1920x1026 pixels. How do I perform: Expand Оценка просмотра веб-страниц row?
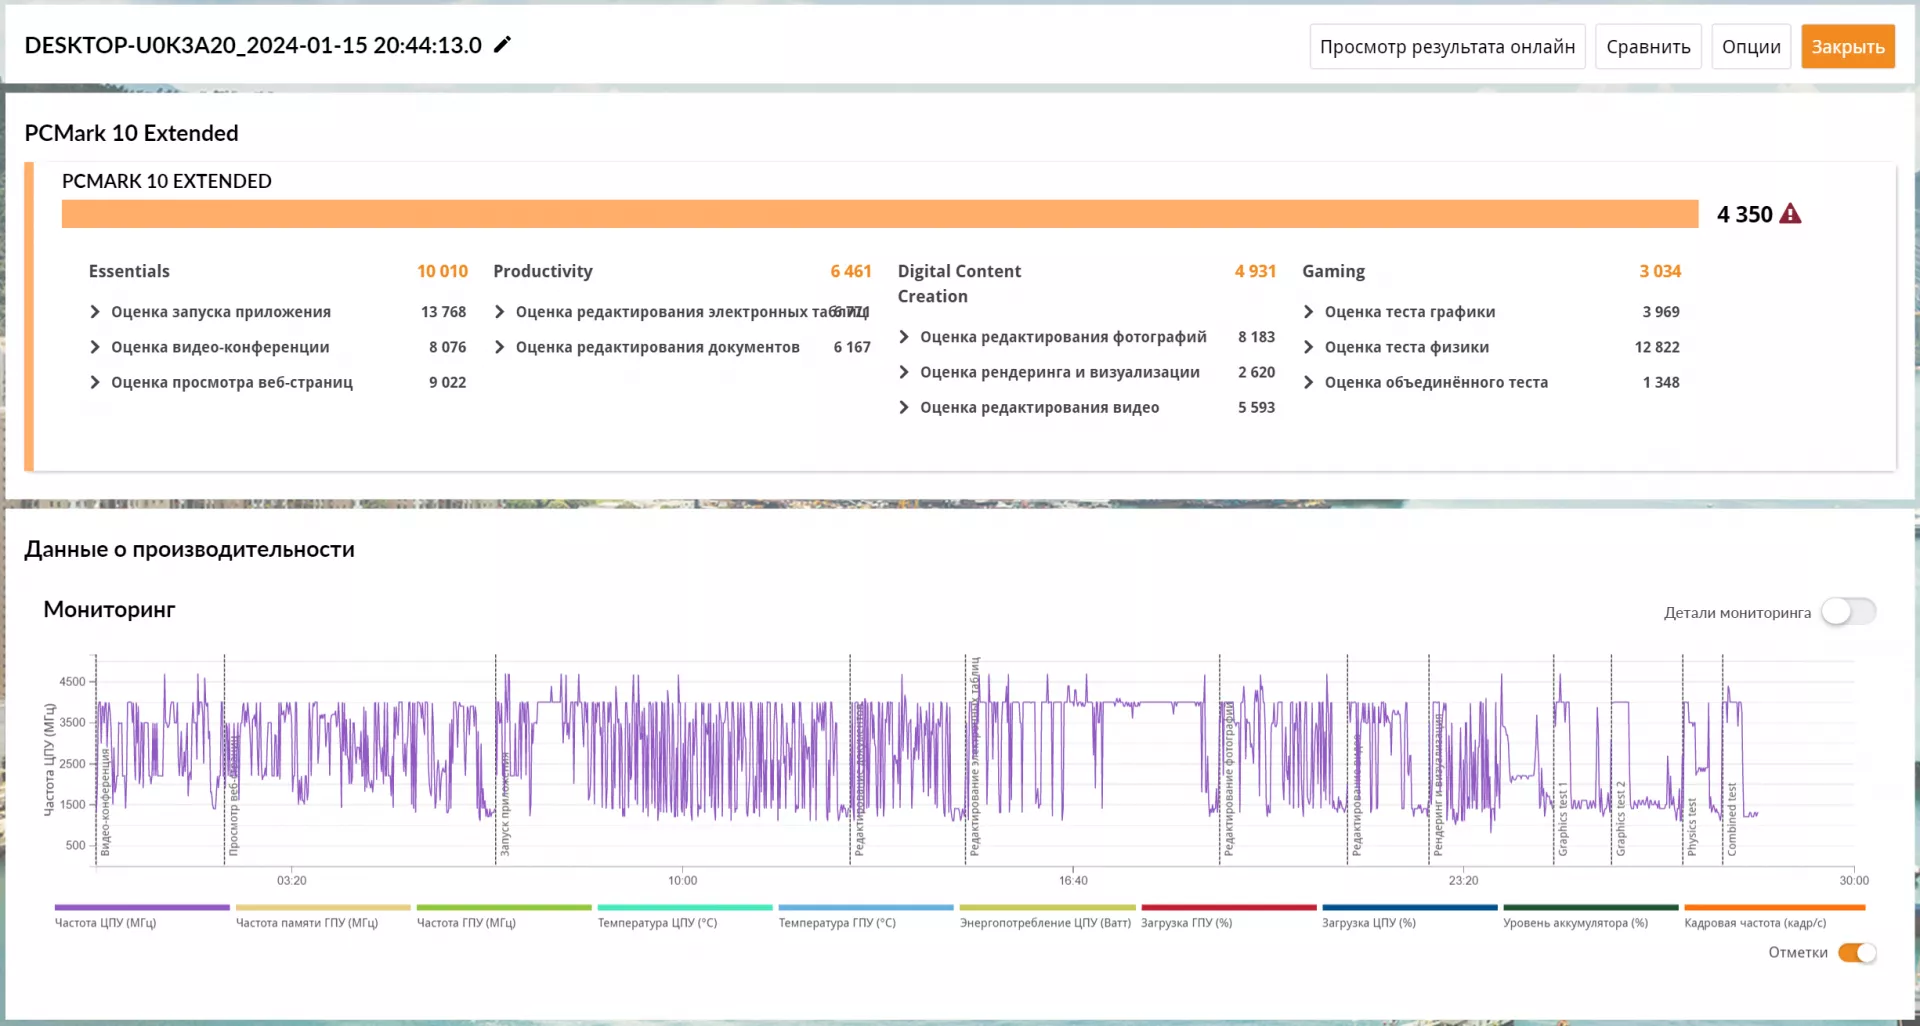277,382
